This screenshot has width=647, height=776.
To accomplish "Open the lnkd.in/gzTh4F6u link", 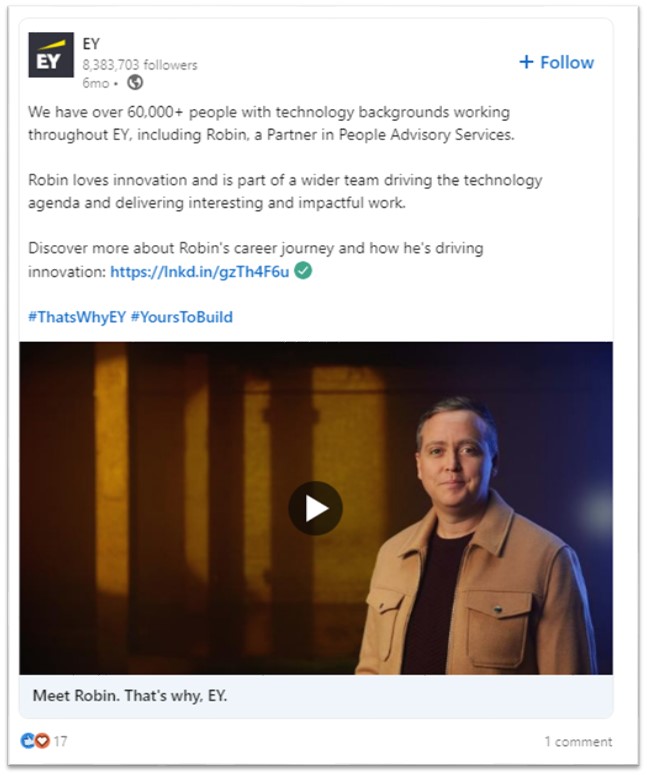I will 199,272.
